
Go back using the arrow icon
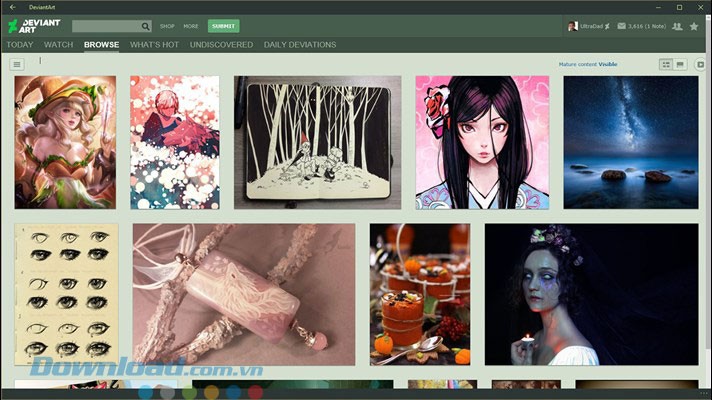(x=13, y=7)
